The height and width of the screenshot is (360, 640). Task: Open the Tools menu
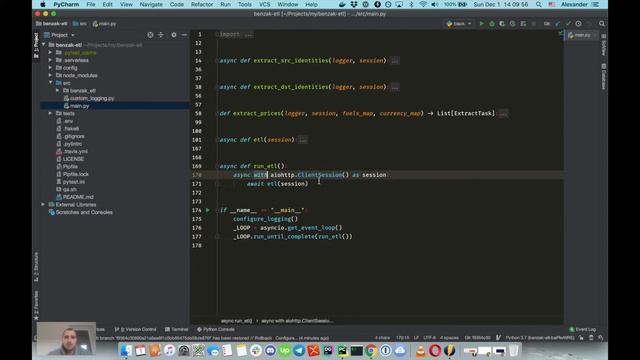tap(245, 4)
